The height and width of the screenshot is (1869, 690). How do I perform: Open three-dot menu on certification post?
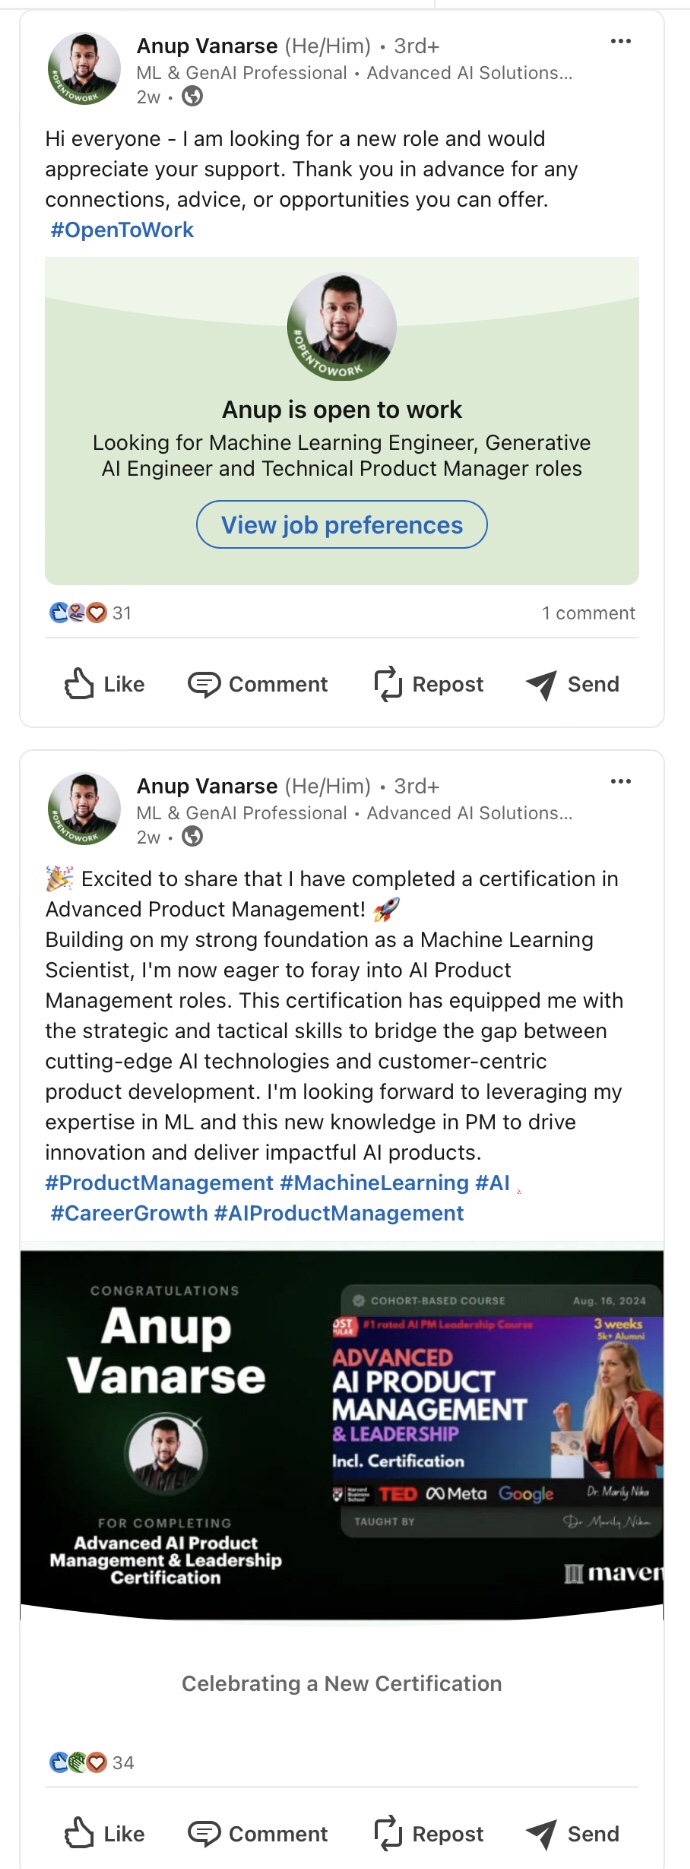point(620,782)
